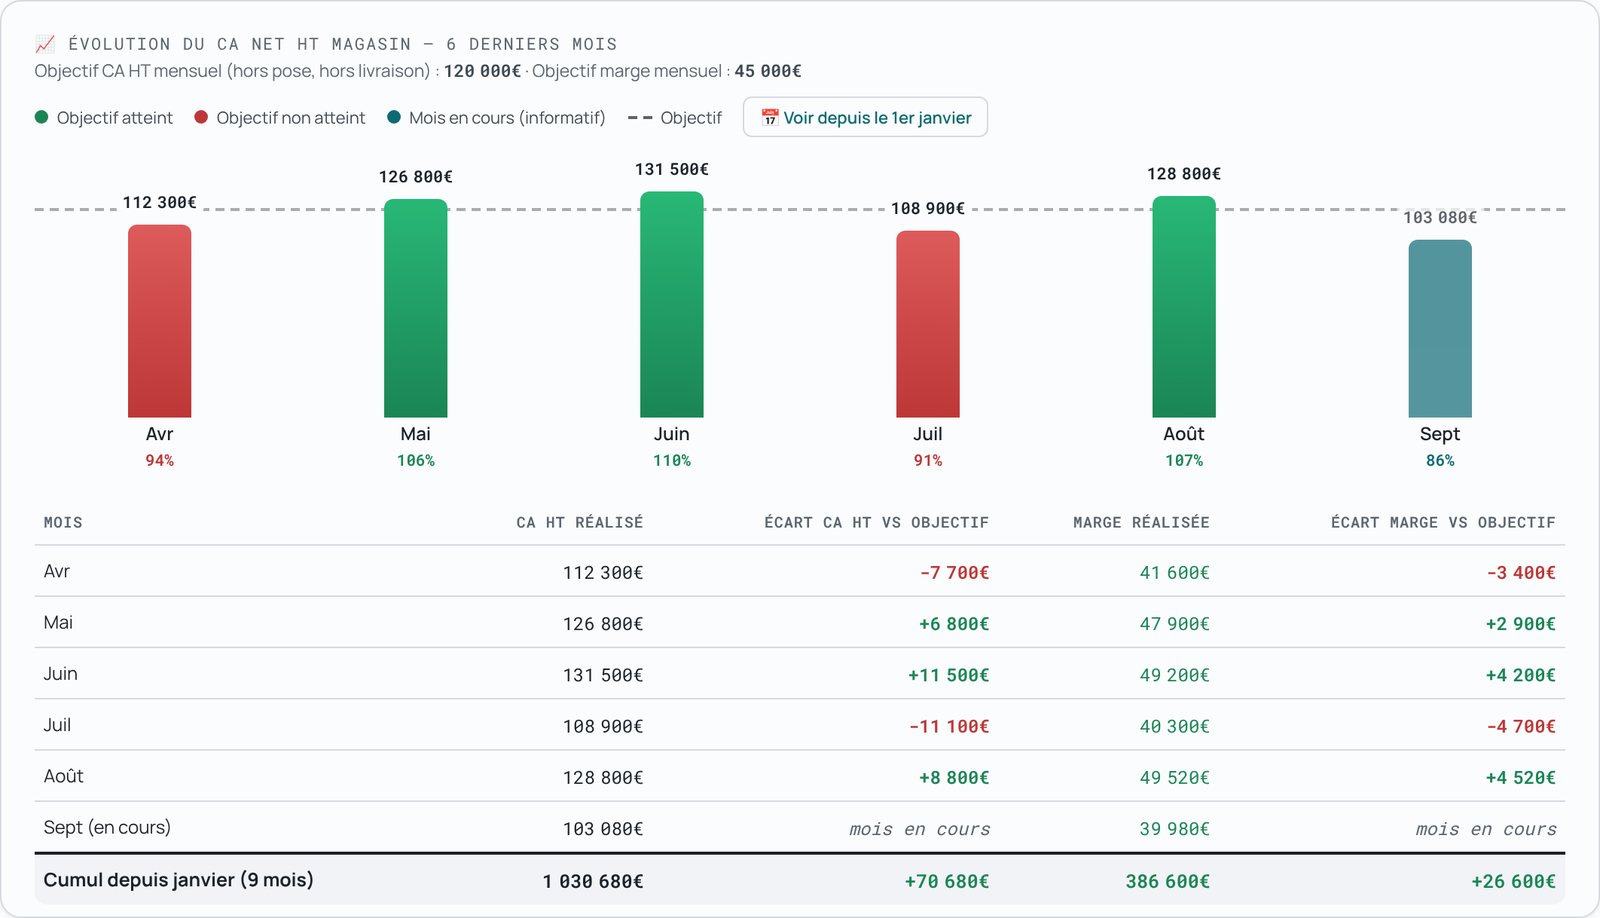1600x918 pixels.
Task: Click the '-11 100€' cell in the Juil row
Action: coord(949,727)
